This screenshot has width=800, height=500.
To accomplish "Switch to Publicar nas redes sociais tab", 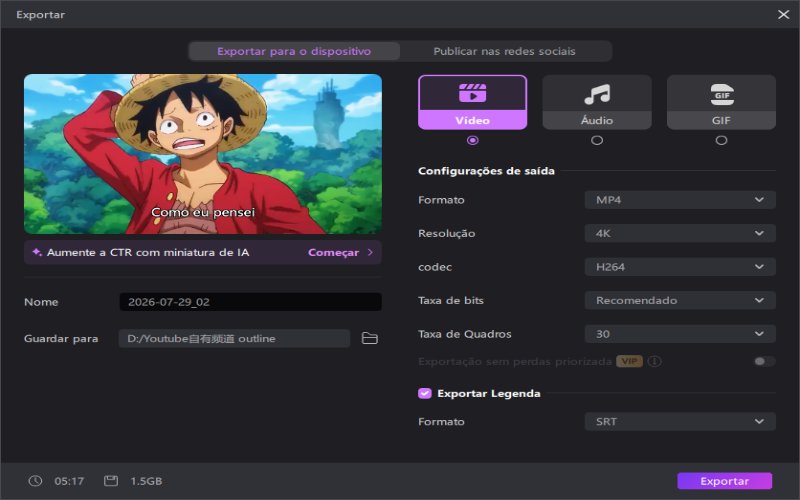I will tap(505, 51).
